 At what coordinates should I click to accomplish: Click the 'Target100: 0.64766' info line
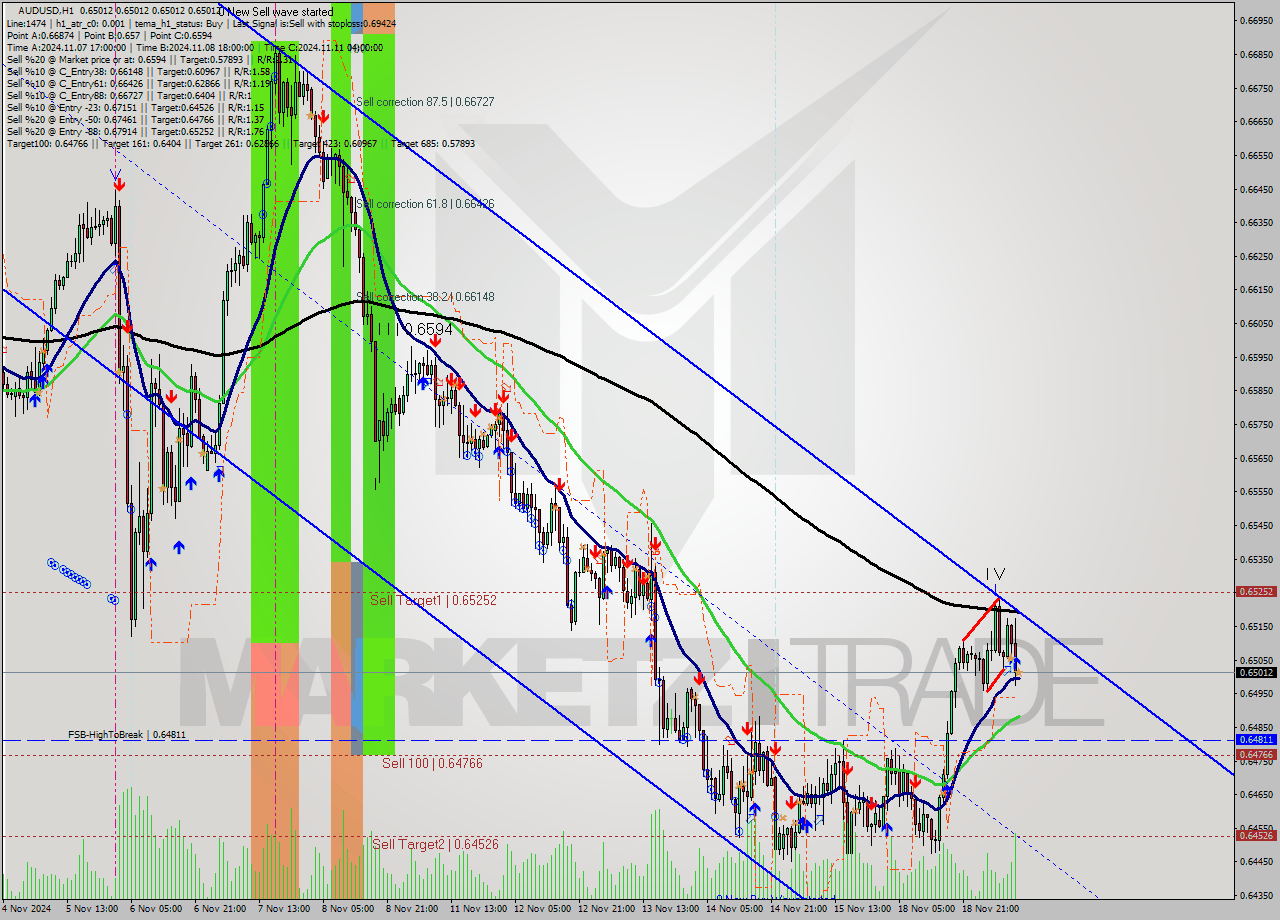coord(240,143)
